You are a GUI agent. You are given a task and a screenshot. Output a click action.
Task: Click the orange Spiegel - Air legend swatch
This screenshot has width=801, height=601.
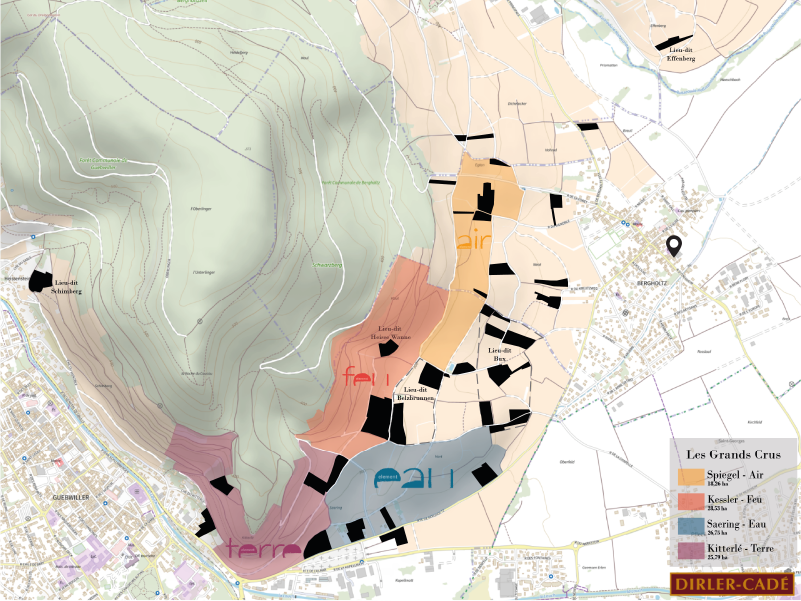pos(690,477)
